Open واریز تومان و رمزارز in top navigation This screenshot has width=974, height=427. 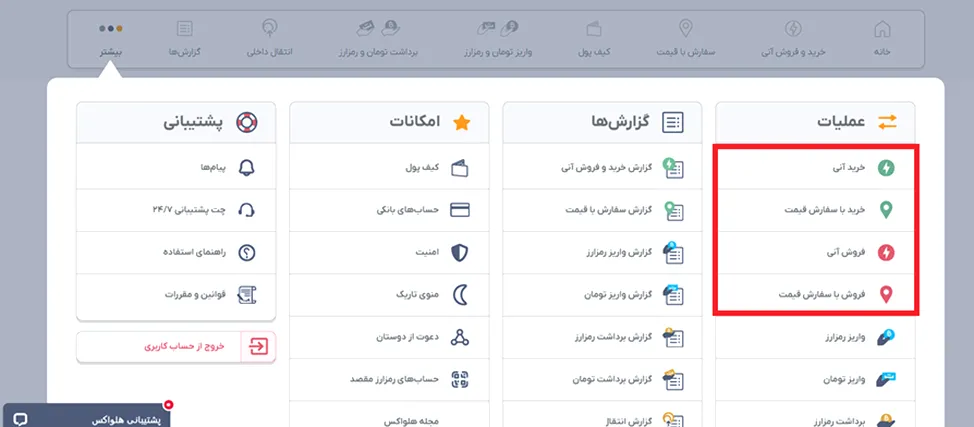tap(498, 39)
